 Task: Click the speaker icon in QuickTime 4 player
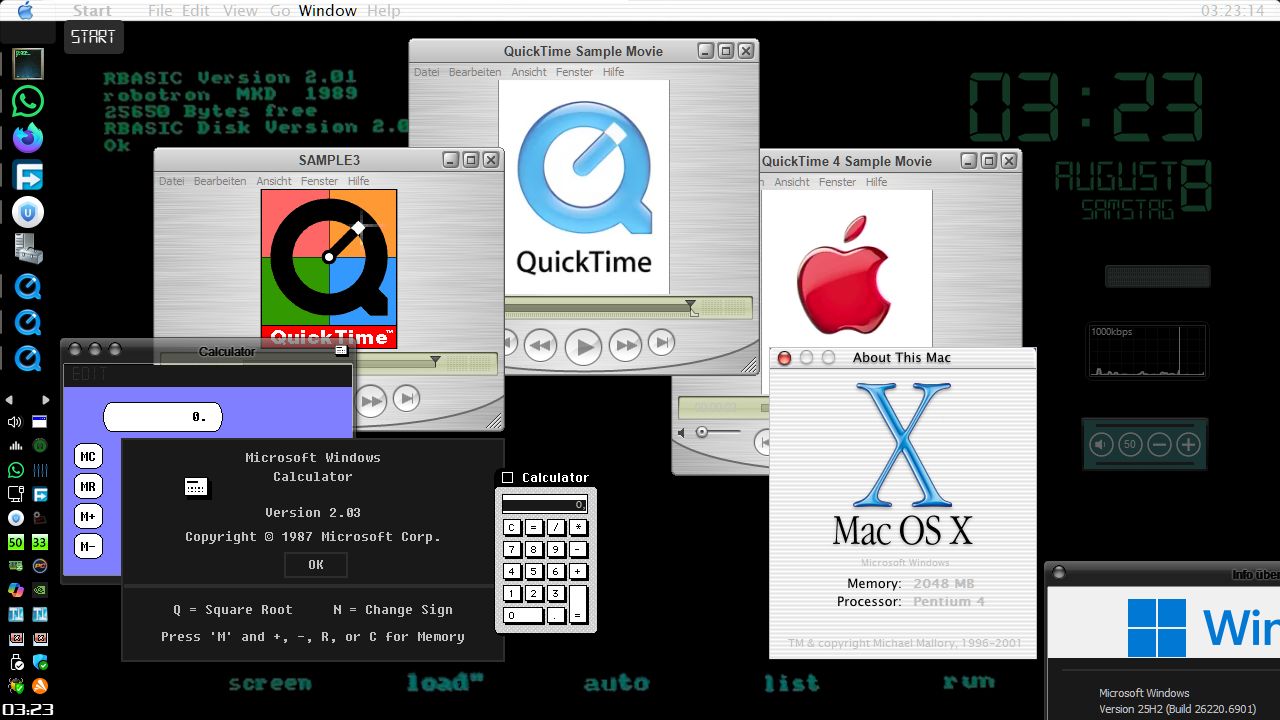point(682,432)
